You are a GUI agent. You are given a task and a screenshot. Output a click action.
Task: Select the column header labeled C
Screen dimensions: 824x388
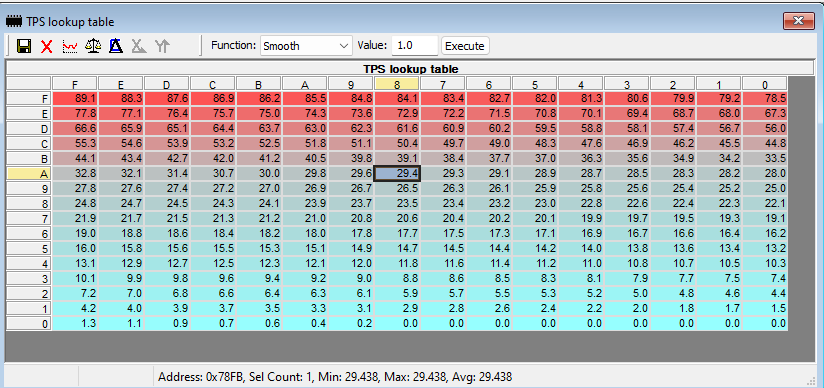coord(213,83)
